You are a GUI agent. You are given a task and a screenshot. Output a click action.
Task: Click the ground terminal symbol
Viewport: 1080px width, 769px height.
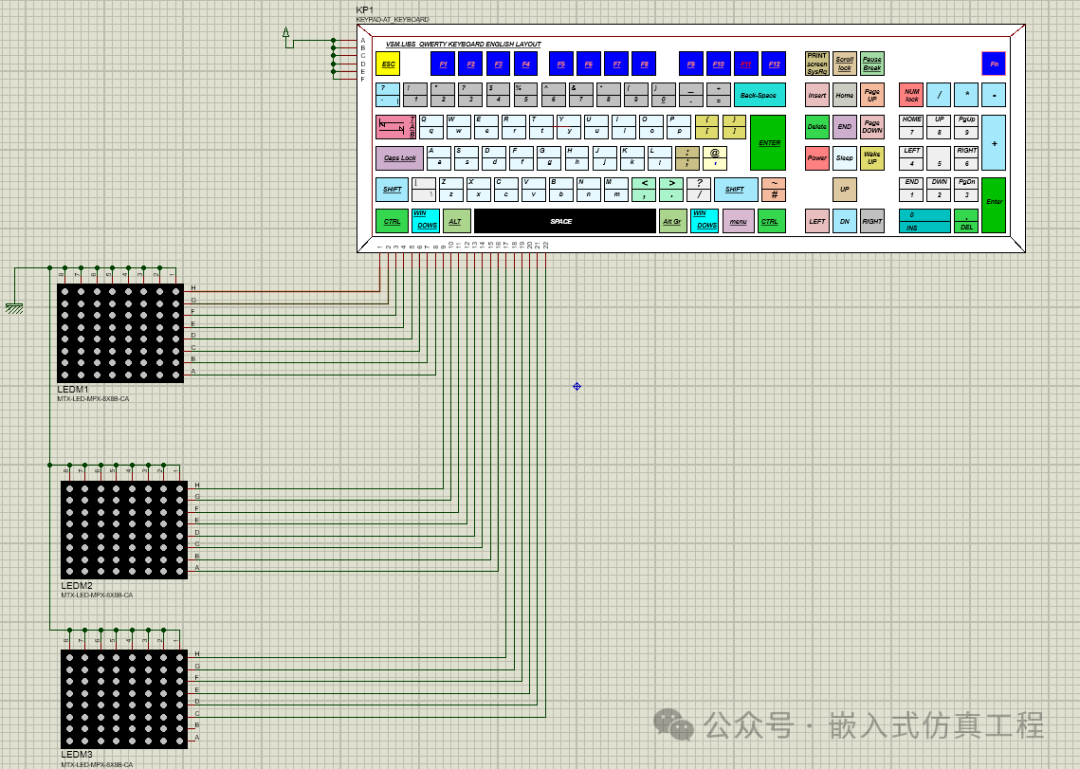[14, 308]
